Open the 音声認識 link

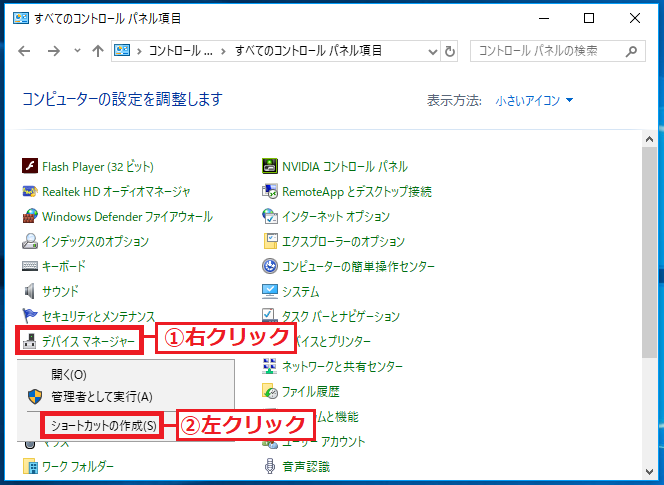tap(306, 466)
